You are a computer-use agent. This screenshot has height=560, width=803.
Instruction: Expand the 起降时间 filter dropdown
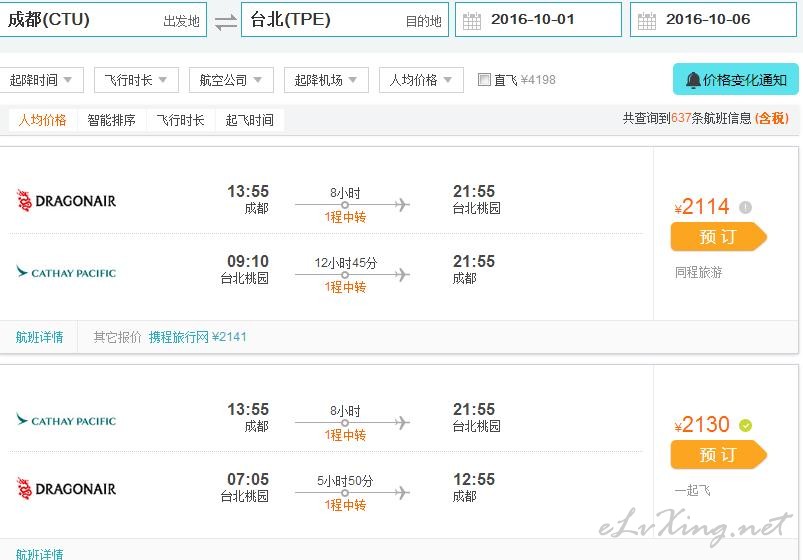coord(40,80)
